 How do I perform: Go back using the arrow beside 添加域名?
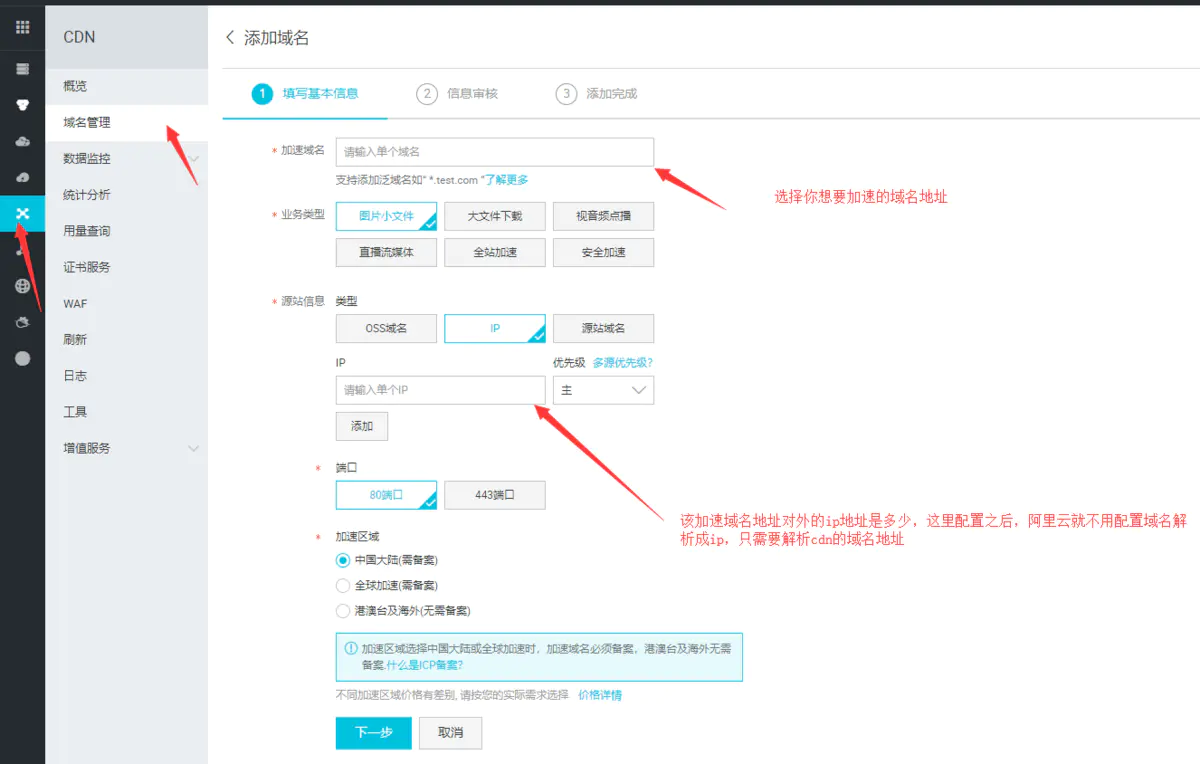230,37
